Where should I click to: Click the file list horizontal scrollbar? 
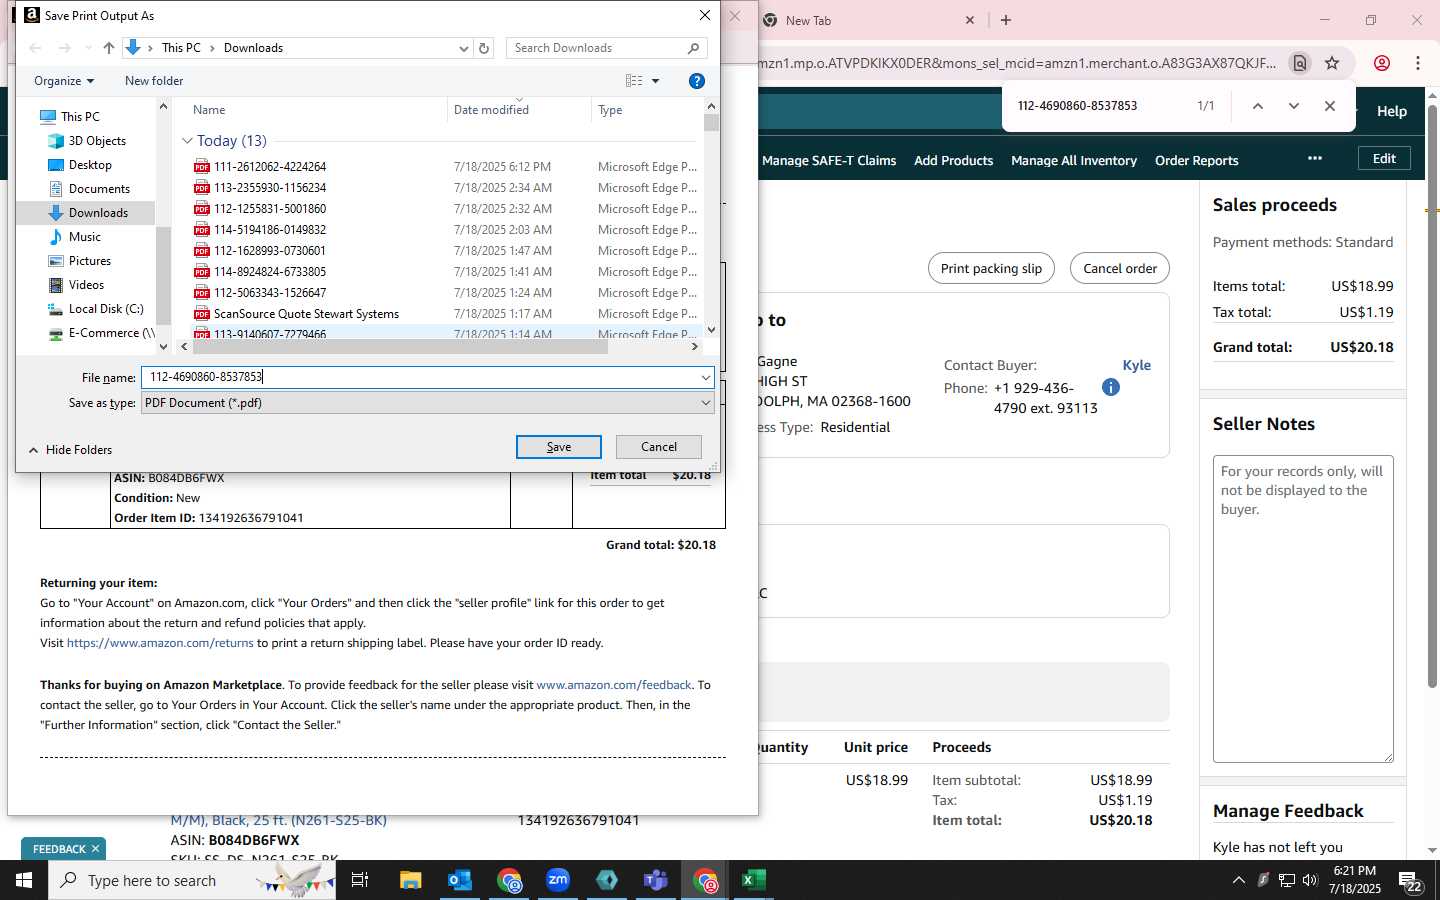[x=400, y=346]
